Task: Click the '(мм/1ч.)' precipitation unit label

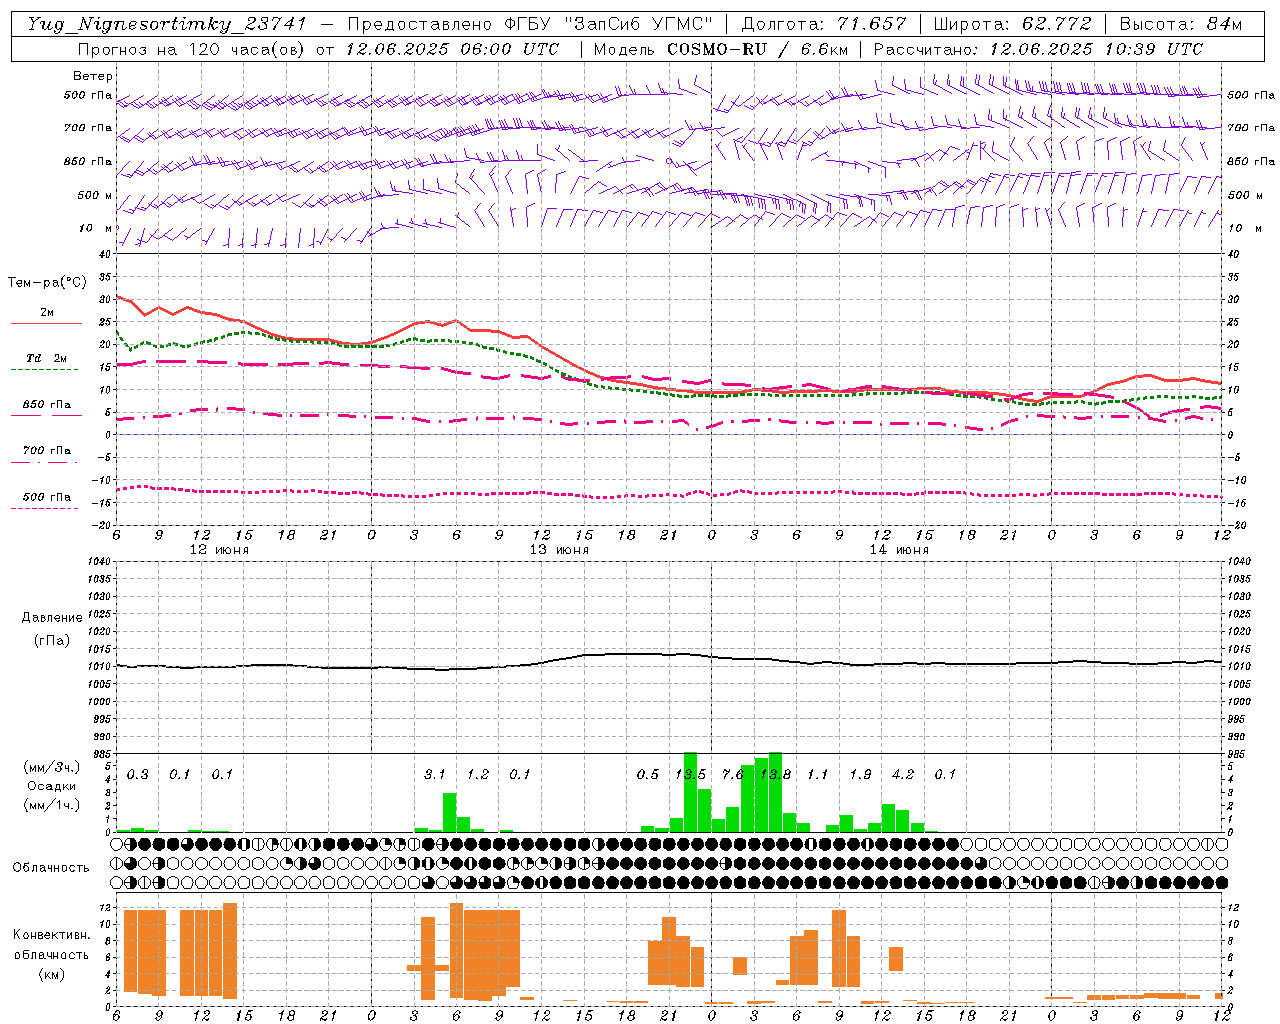Action: pos(52,805)
